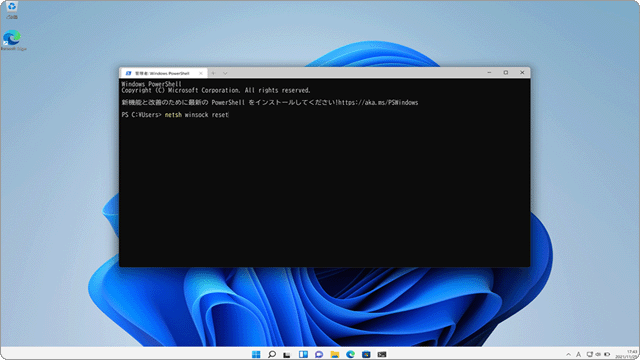
Task: Open the Microsoft Edge desktop shortcut
Action: click(x=13, y=40)
